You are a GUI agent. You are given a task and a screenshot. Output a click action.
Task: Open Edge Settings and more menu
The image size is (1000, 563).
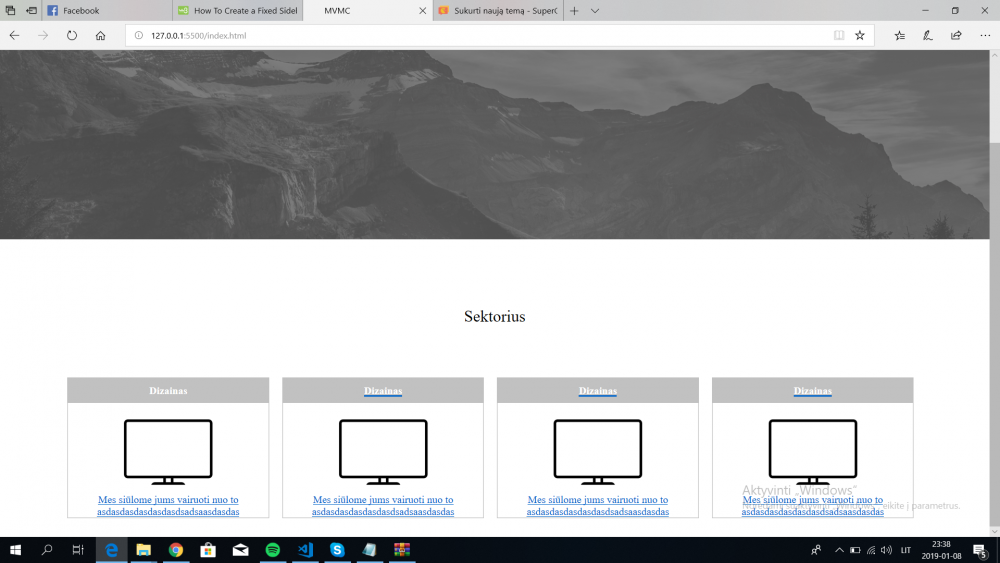pos(985,36)
